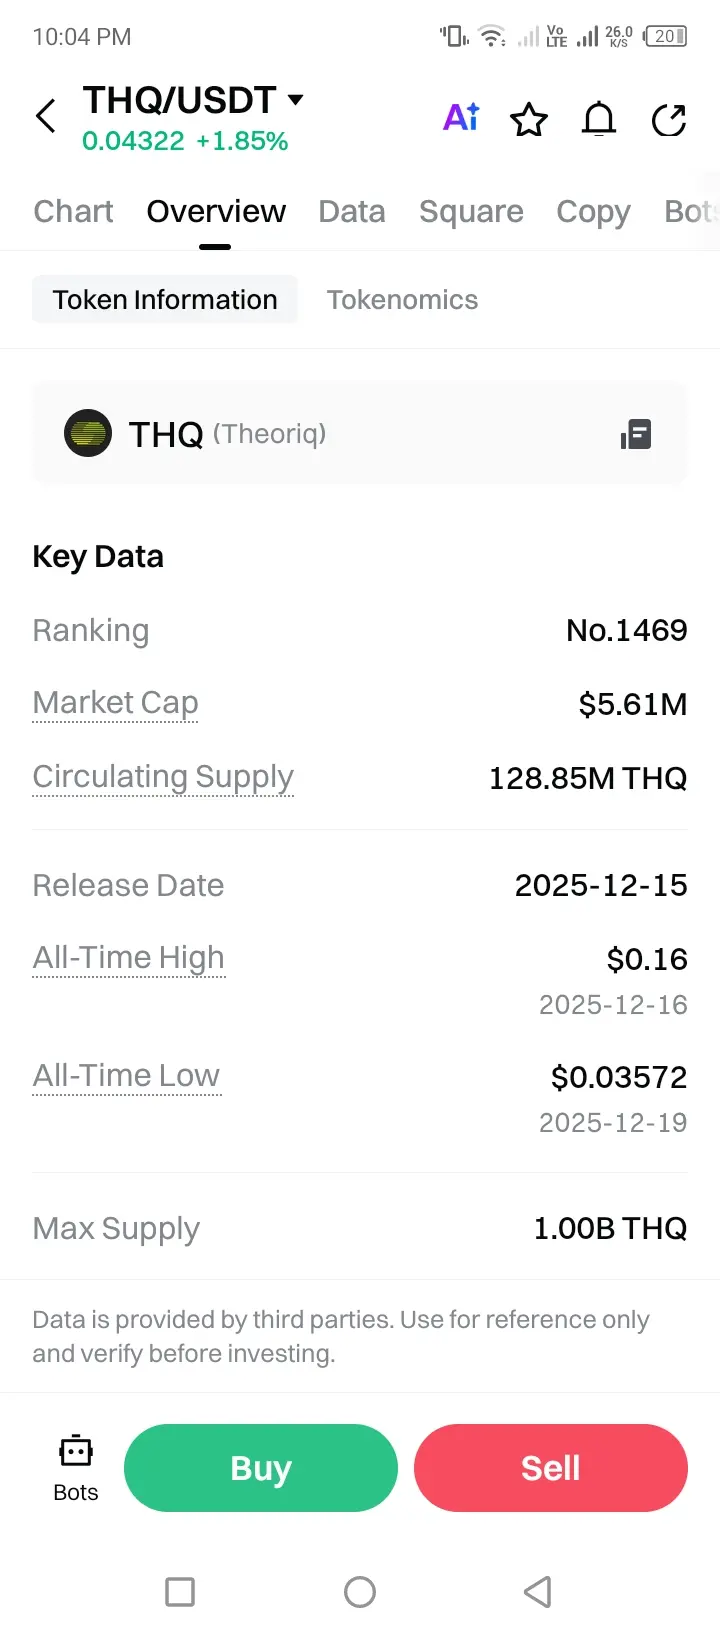Tap the Android home navigation button
720x1640 pixels.
360,1591
